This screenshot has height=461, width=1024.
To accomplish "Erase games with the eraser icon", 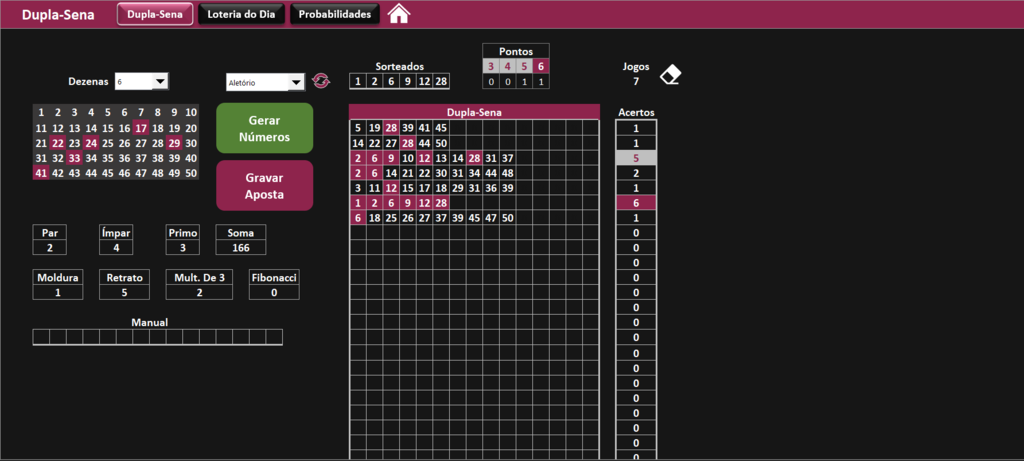I will point(671,74).
